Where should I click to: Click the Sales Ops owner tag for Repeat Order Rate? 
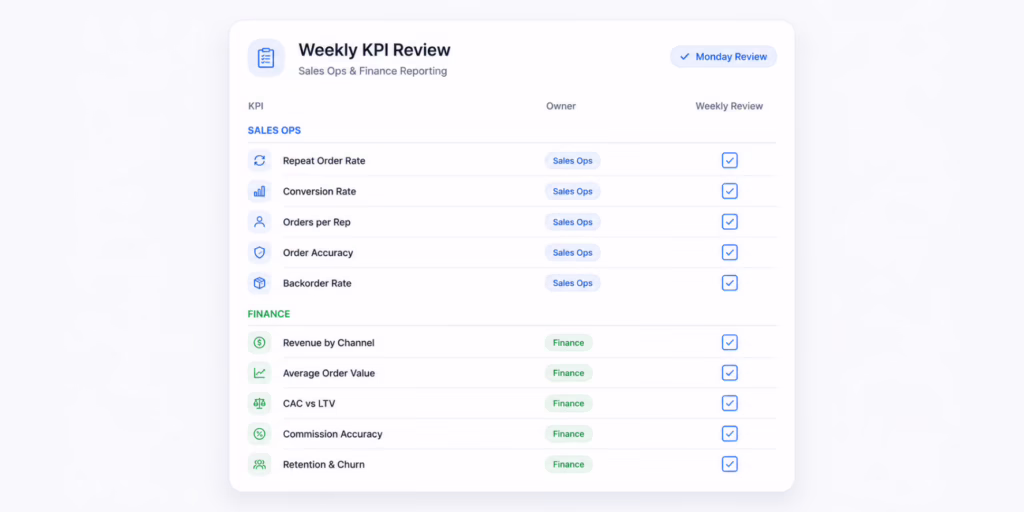(x=573, y=161)
